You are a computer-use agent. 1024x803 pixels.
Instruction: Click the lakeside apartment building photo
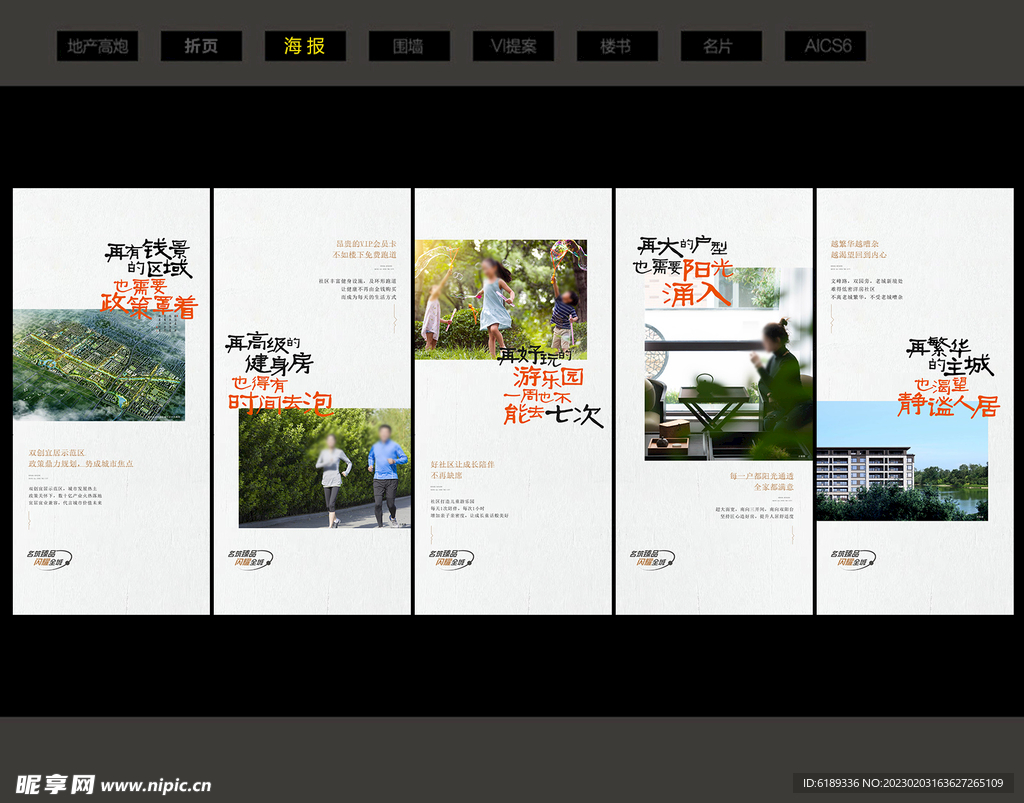pos(901,460)
